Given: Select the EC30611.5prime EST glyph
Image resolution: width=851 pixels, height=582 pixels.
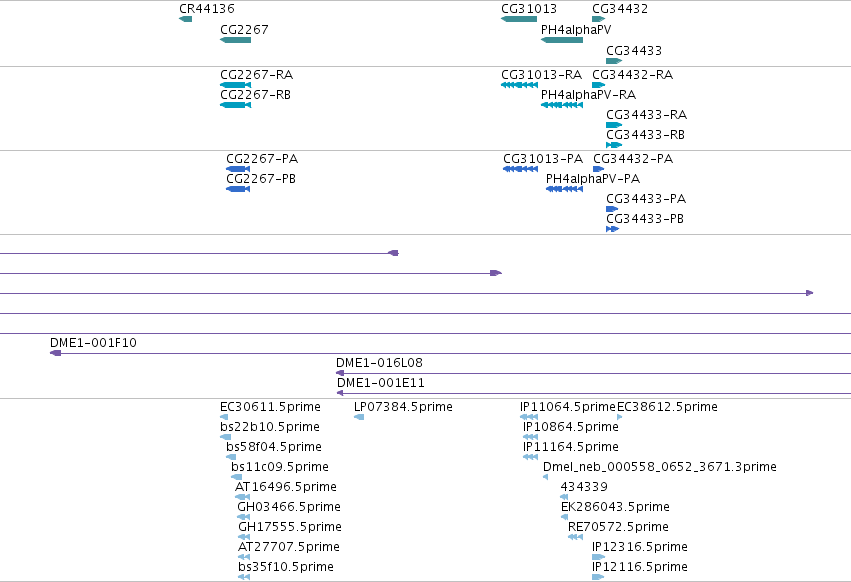Looking at the screenshot, I should [x=224, y=417].
